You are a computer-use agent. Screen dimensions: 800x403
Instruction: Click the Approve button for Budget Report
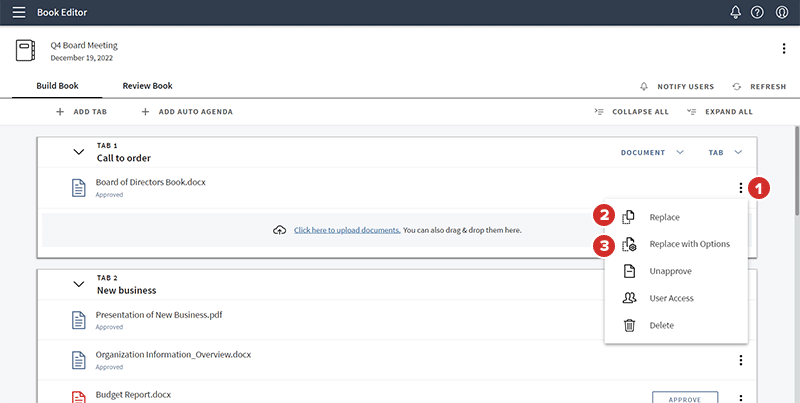pos(685,397)
